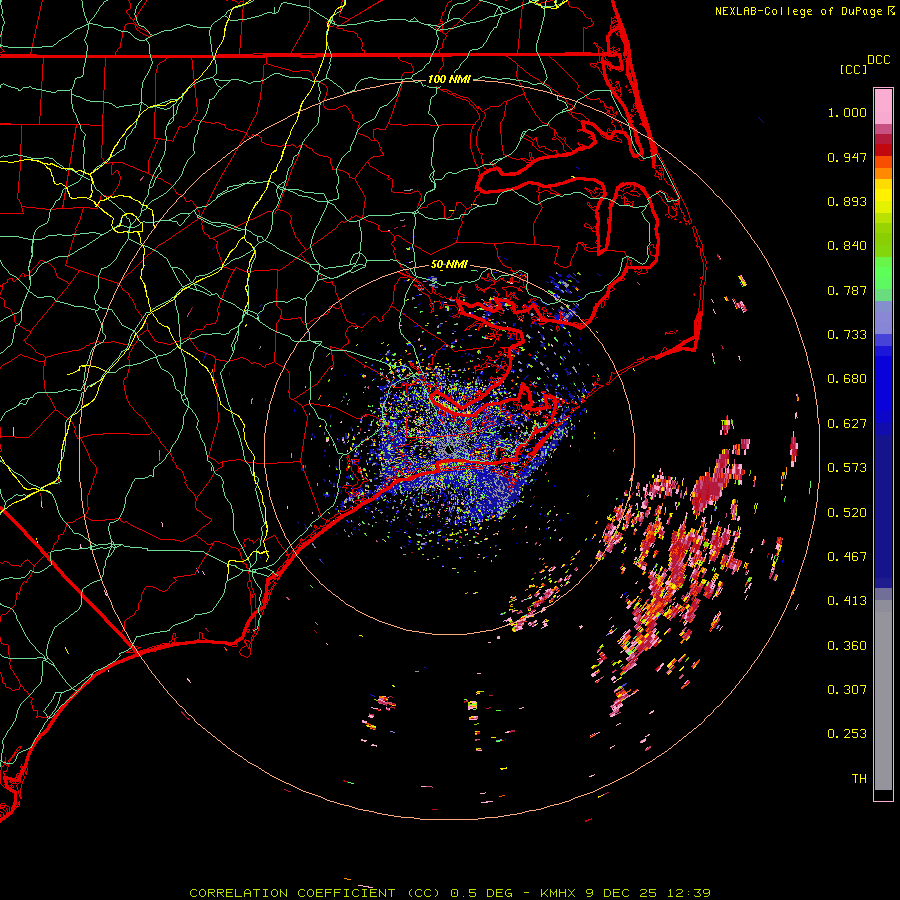This screenshot has height=900, width=900.
Task: Pick the bright green colorbar segment
Action: pyautogui.click(x=883, y=273)
